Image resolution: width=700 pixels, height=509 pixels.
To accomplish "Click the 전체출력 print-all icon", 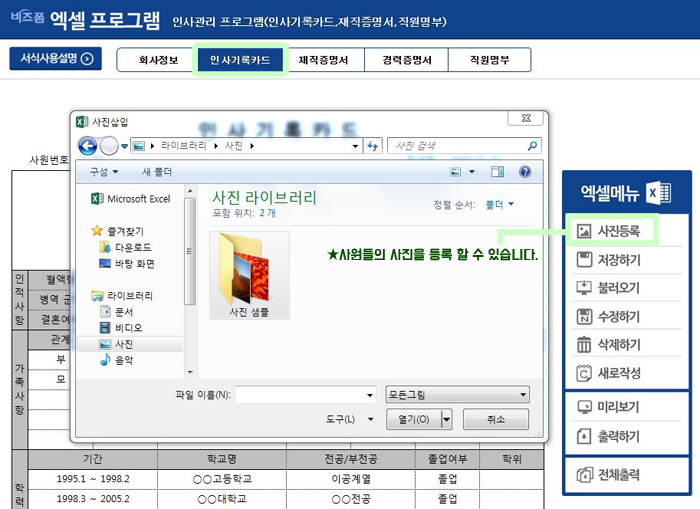I will (584, 475).
